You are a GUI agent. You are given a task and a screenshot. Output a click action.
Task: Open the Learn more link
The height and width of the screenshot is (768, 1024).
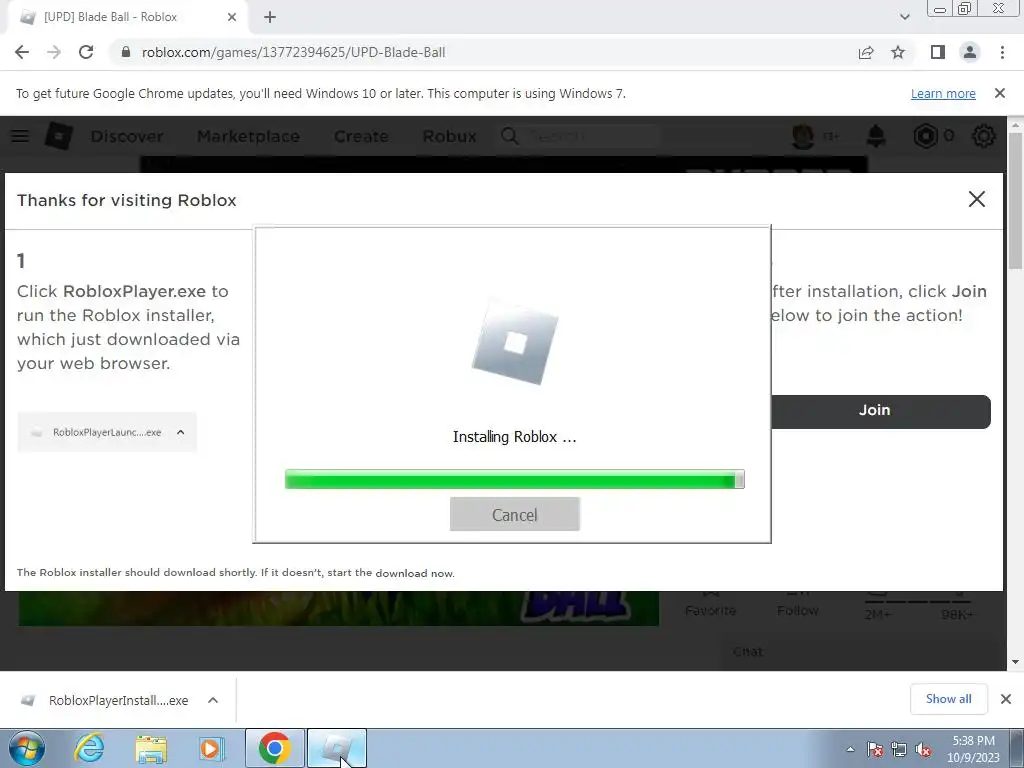tap(943, 93)
